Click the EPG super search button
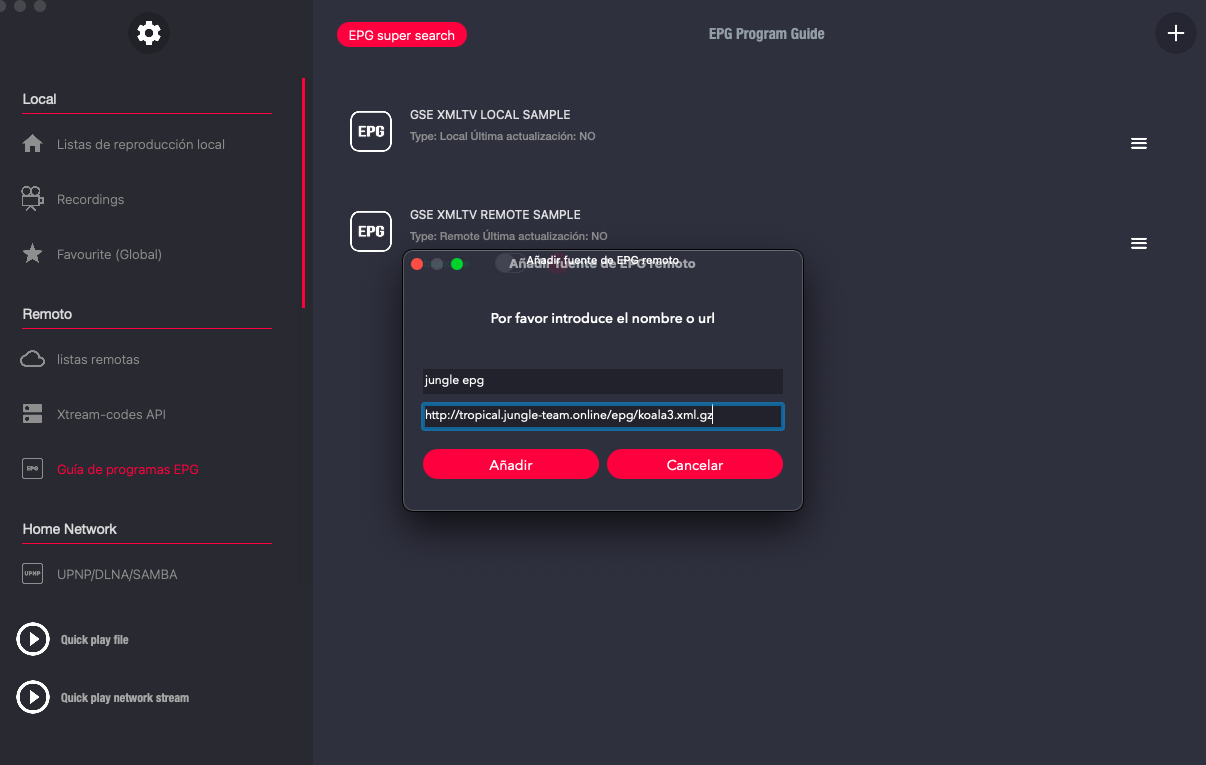The image size is (1206, 765). [x=402, y=35]
